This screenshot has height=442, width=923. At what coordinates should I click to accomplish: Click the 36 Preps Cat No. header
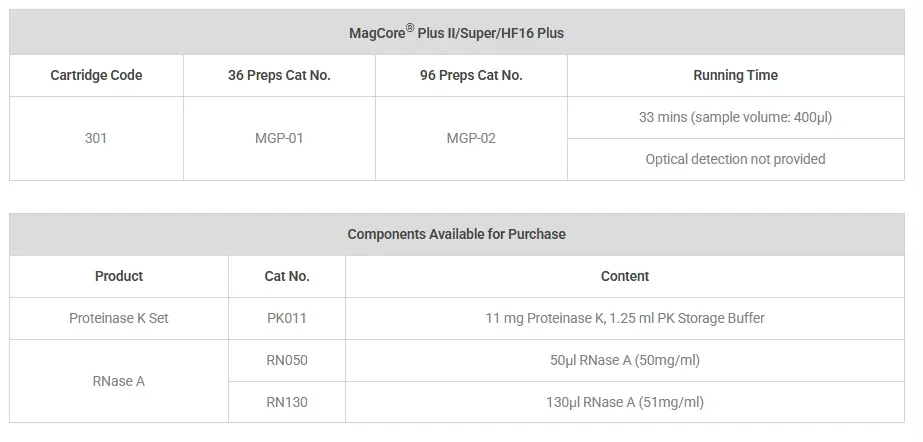click(x=280, y=75)
